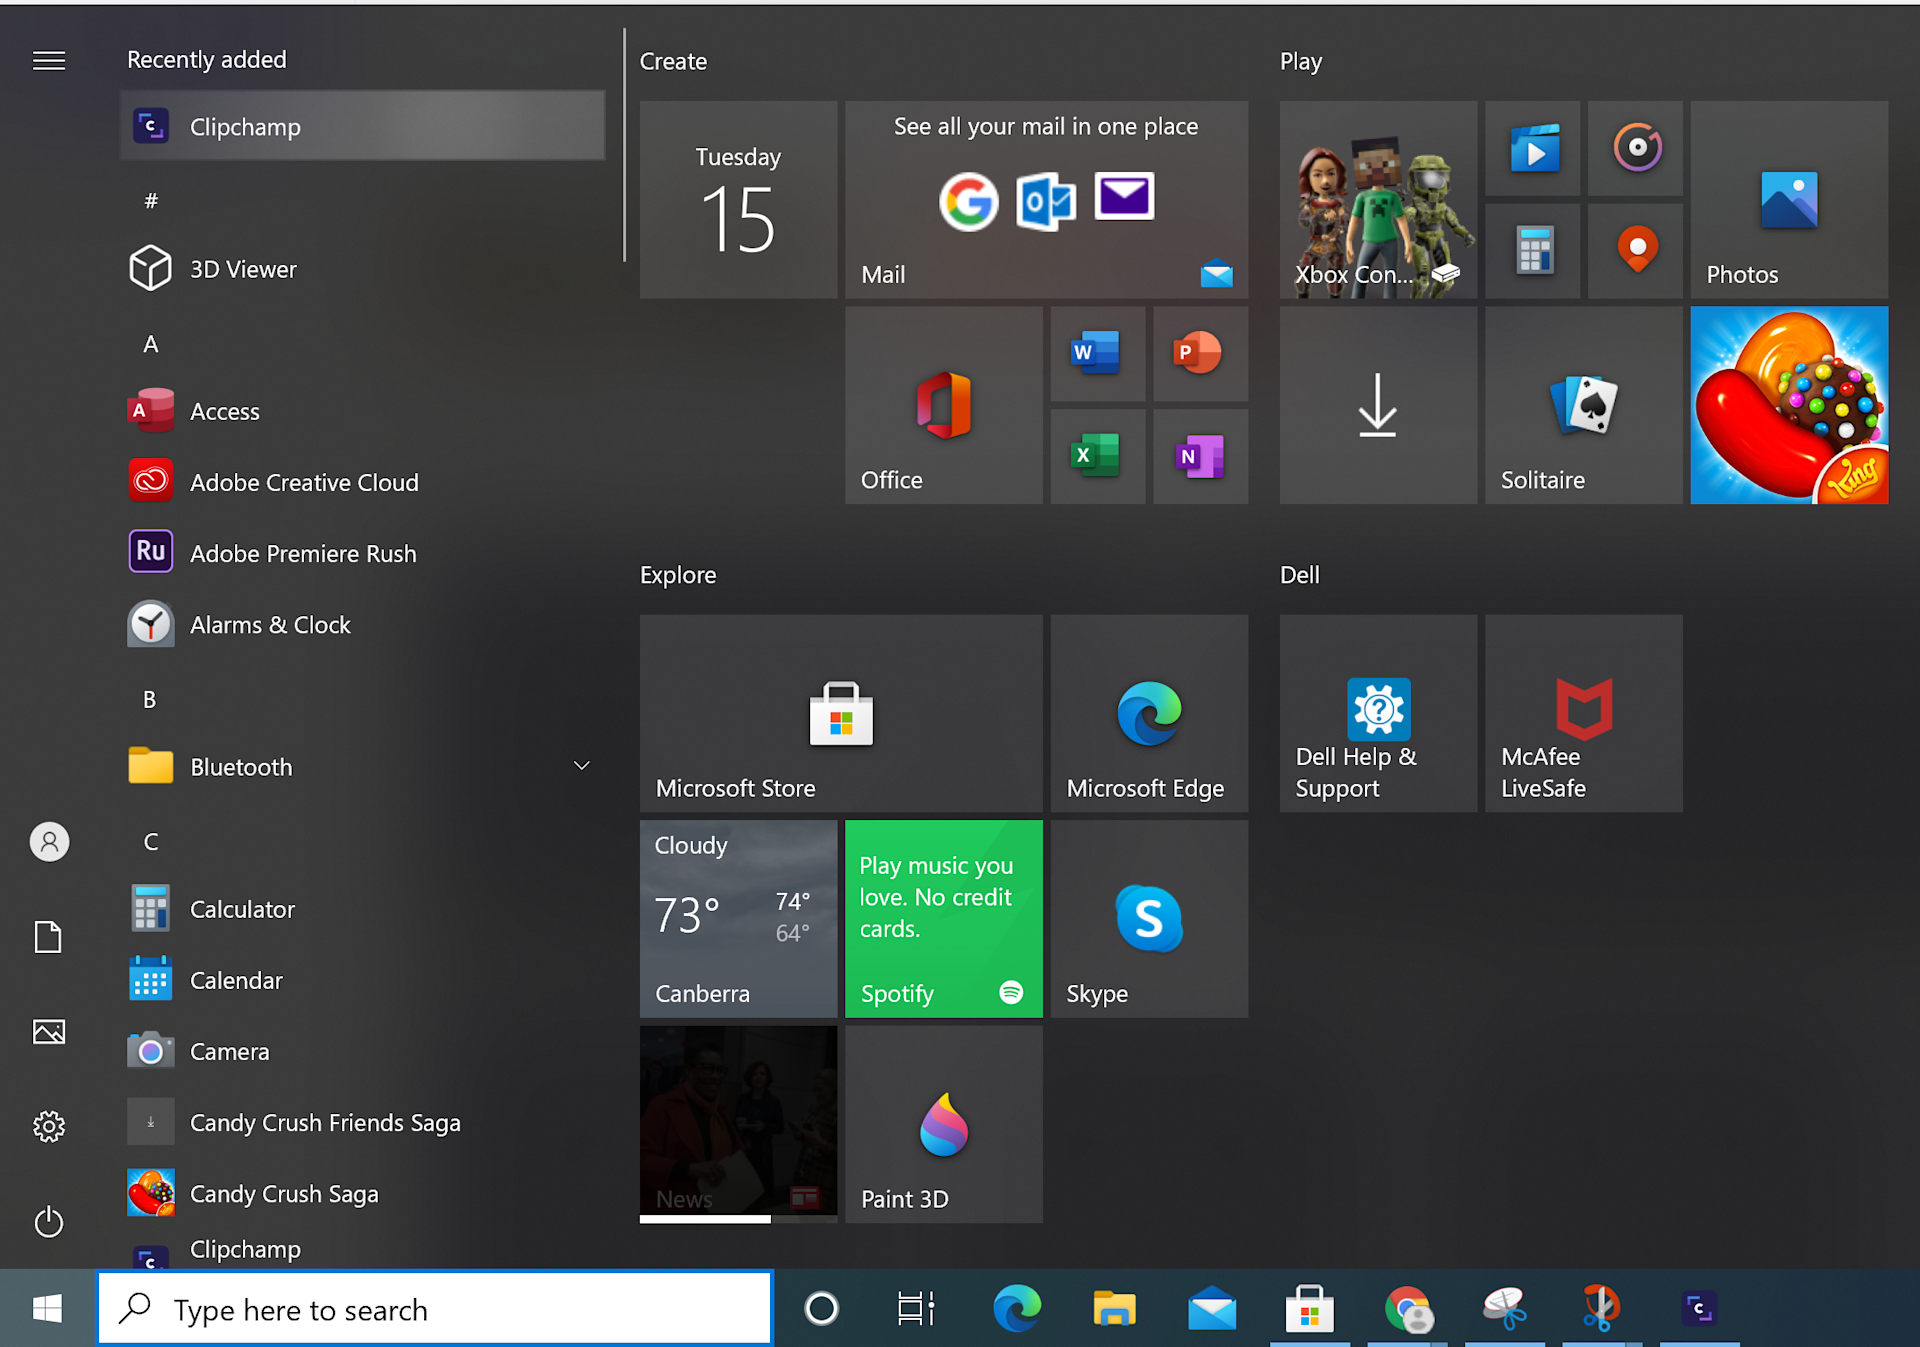The width and height of the screenshot is (1920, 1347).
Task: Open the Word small tile
Action: coord(1097,353)
